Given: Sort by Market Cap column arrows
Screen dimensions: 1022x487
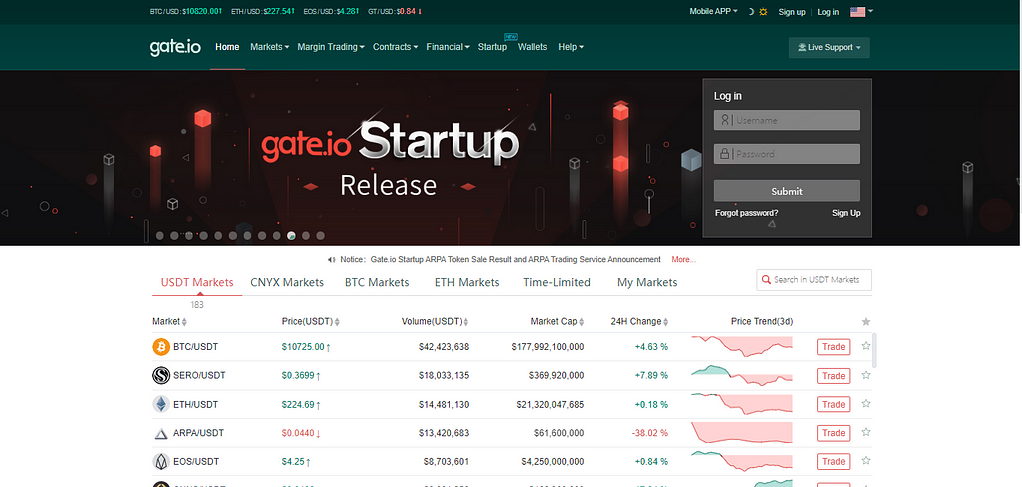Looking at the screenshot, I should click(x=581, y=322).
